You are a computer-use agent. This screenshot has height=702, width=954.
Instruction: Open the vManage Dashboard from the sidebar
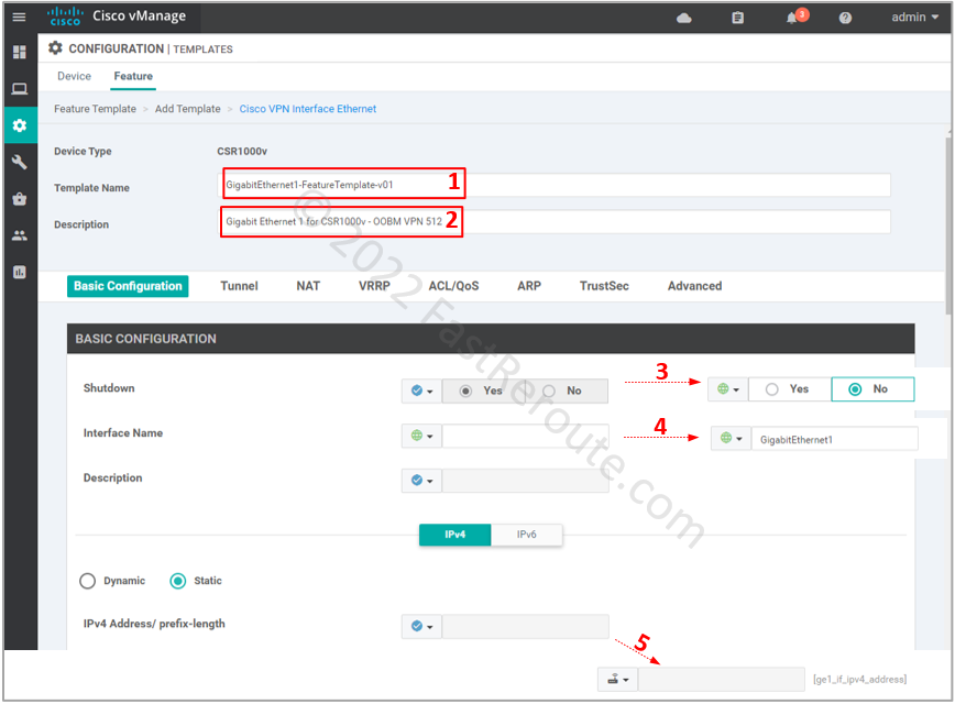pyautogui.click(x=19, y=51)
